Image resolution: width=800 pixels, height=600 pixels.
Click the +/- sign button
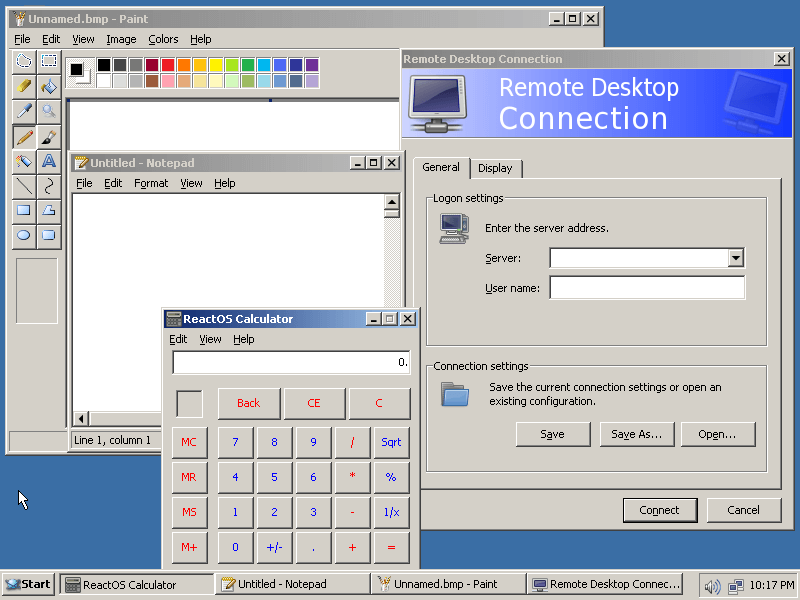(x=274, y=547)
